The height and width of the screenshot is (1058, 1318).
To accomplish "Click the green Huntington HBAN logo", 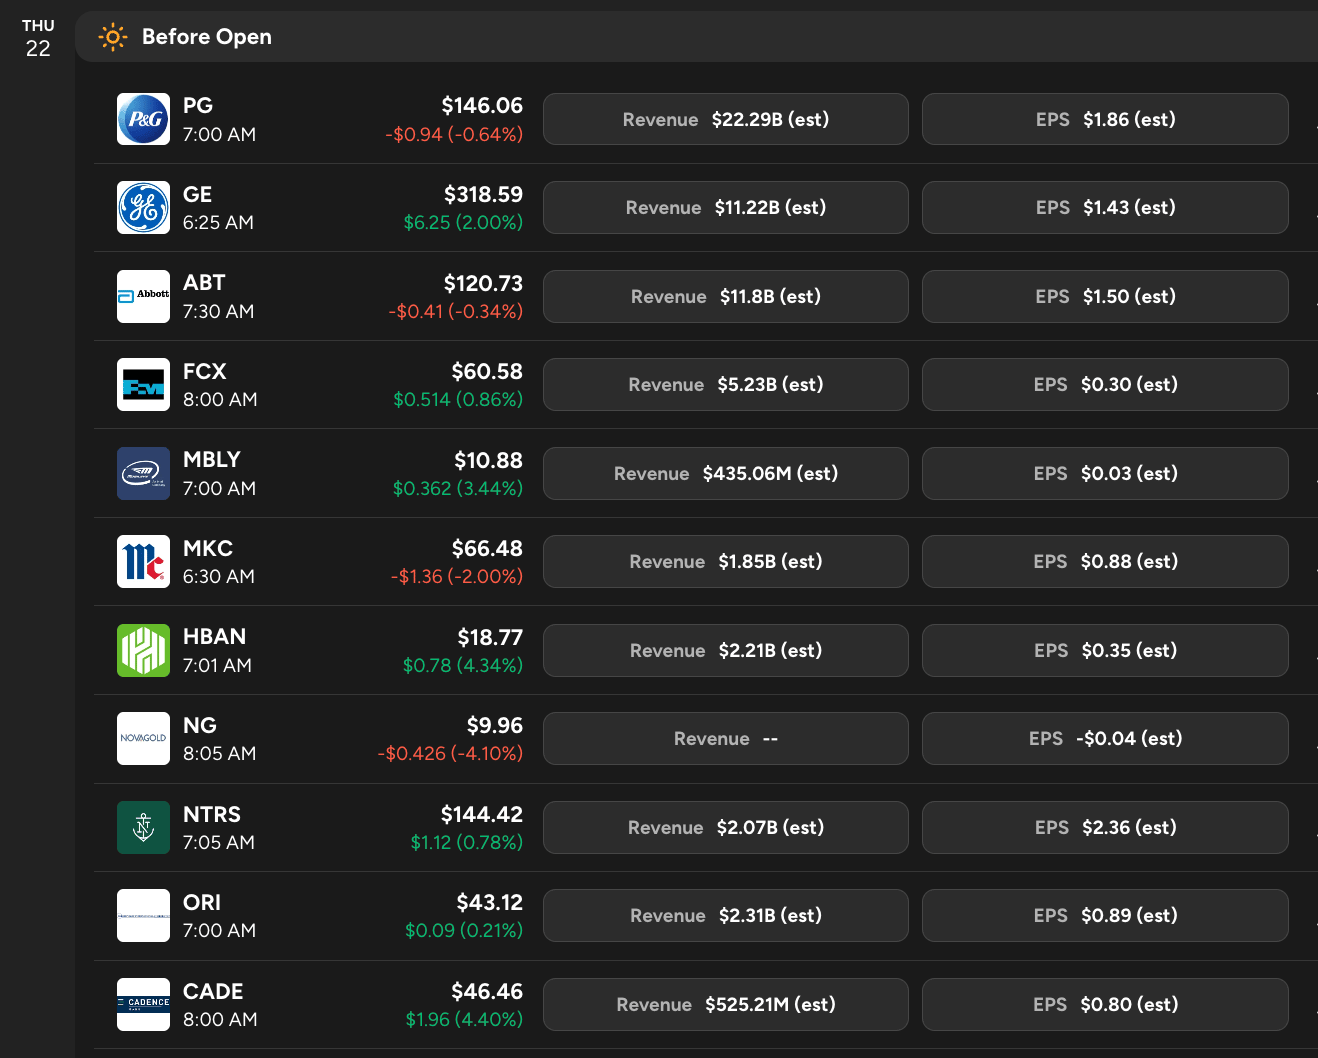I will click(143, 650).
